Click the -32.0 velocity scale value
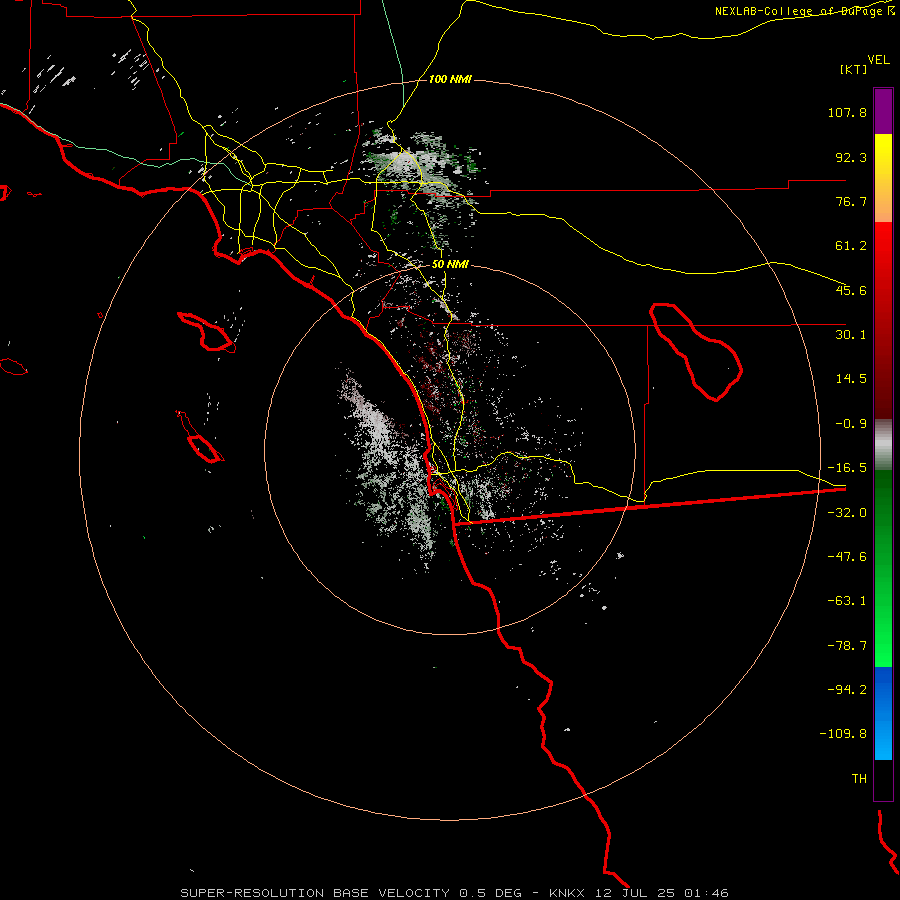 click(x=847, y=513)
